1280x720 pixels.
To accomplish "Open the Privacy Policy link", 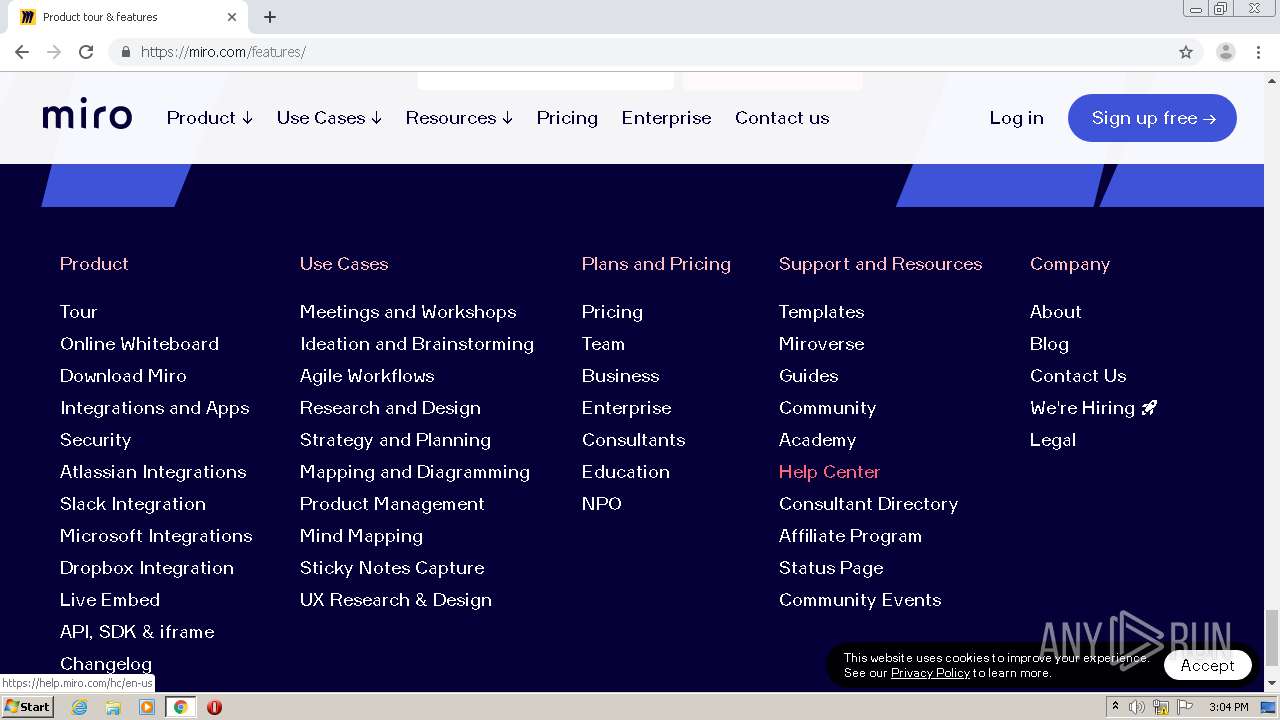I will [x=930, y=673].
